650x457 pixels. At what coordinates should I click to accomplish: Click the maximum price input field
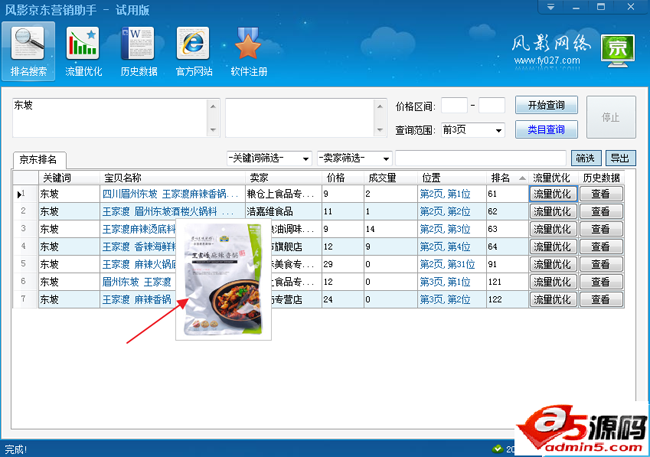492,105
